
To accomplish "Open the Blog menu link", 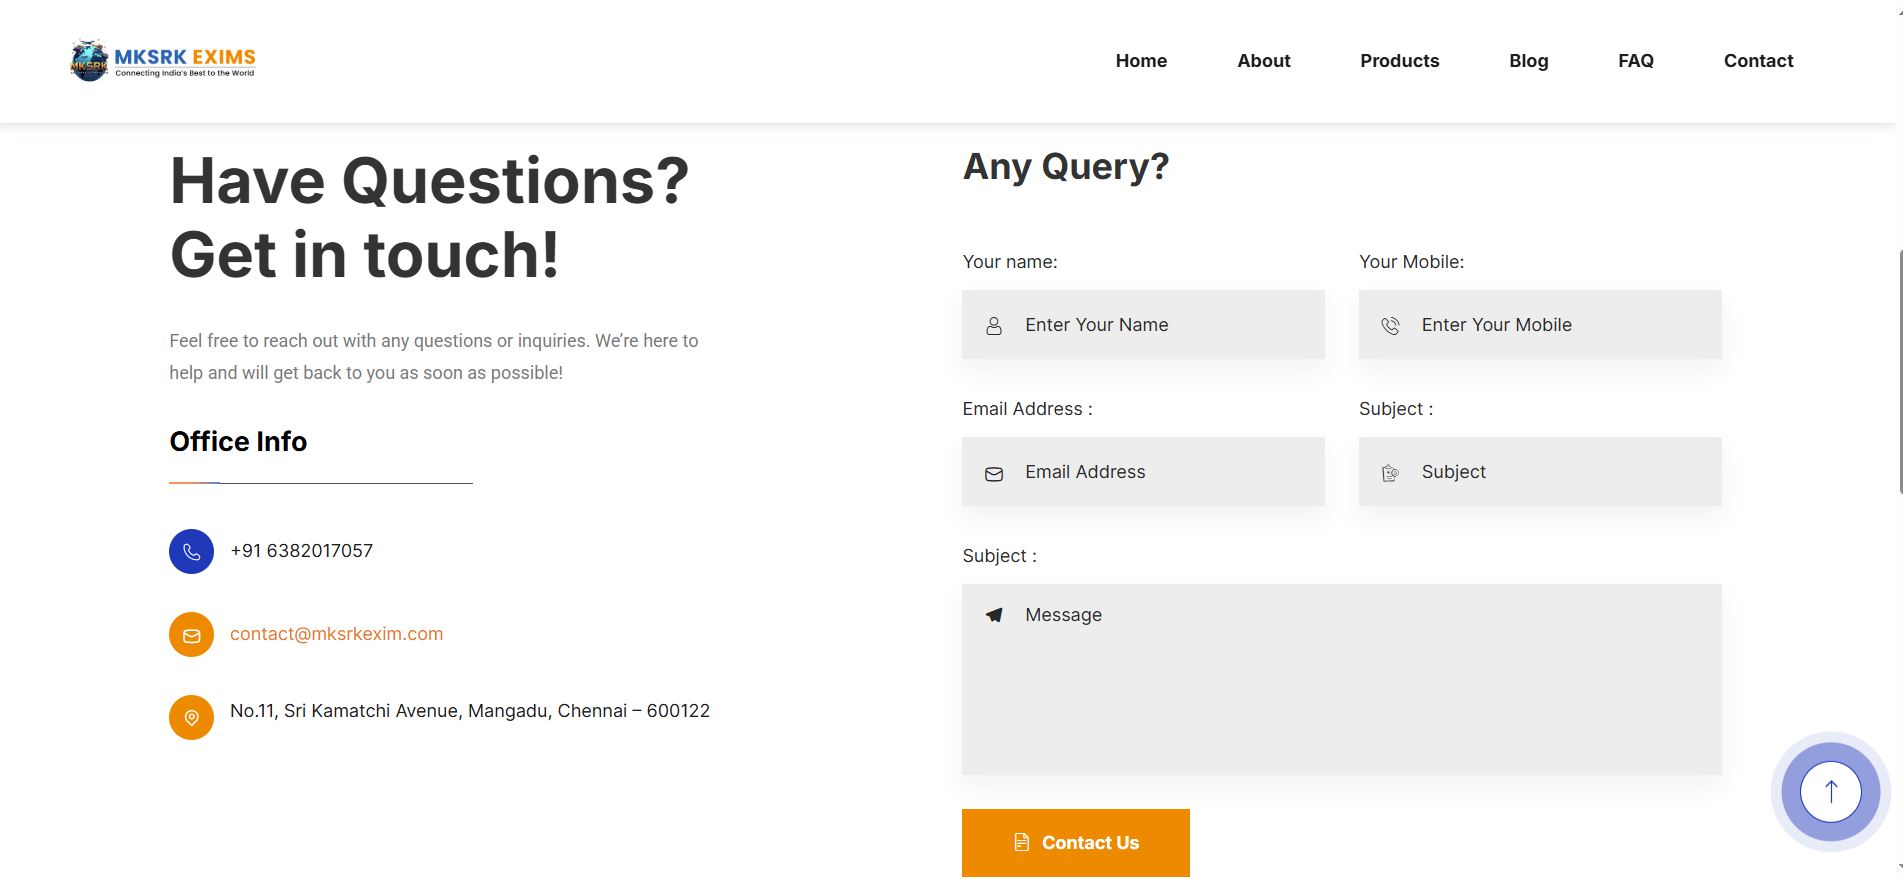I will 1528,61.
